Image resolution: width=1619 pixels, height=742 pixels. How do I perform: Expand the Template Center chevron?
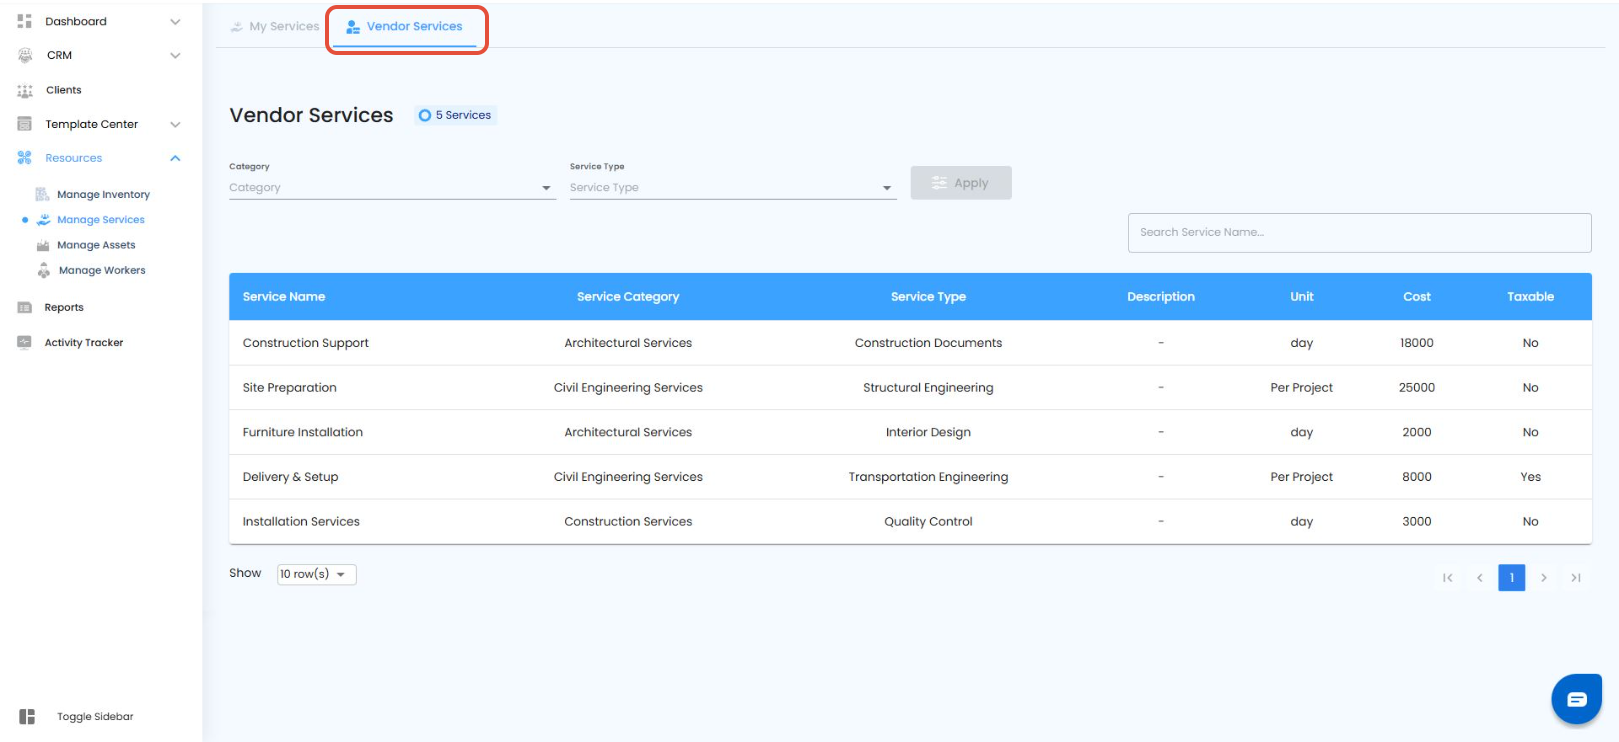(x=175, y=124)
